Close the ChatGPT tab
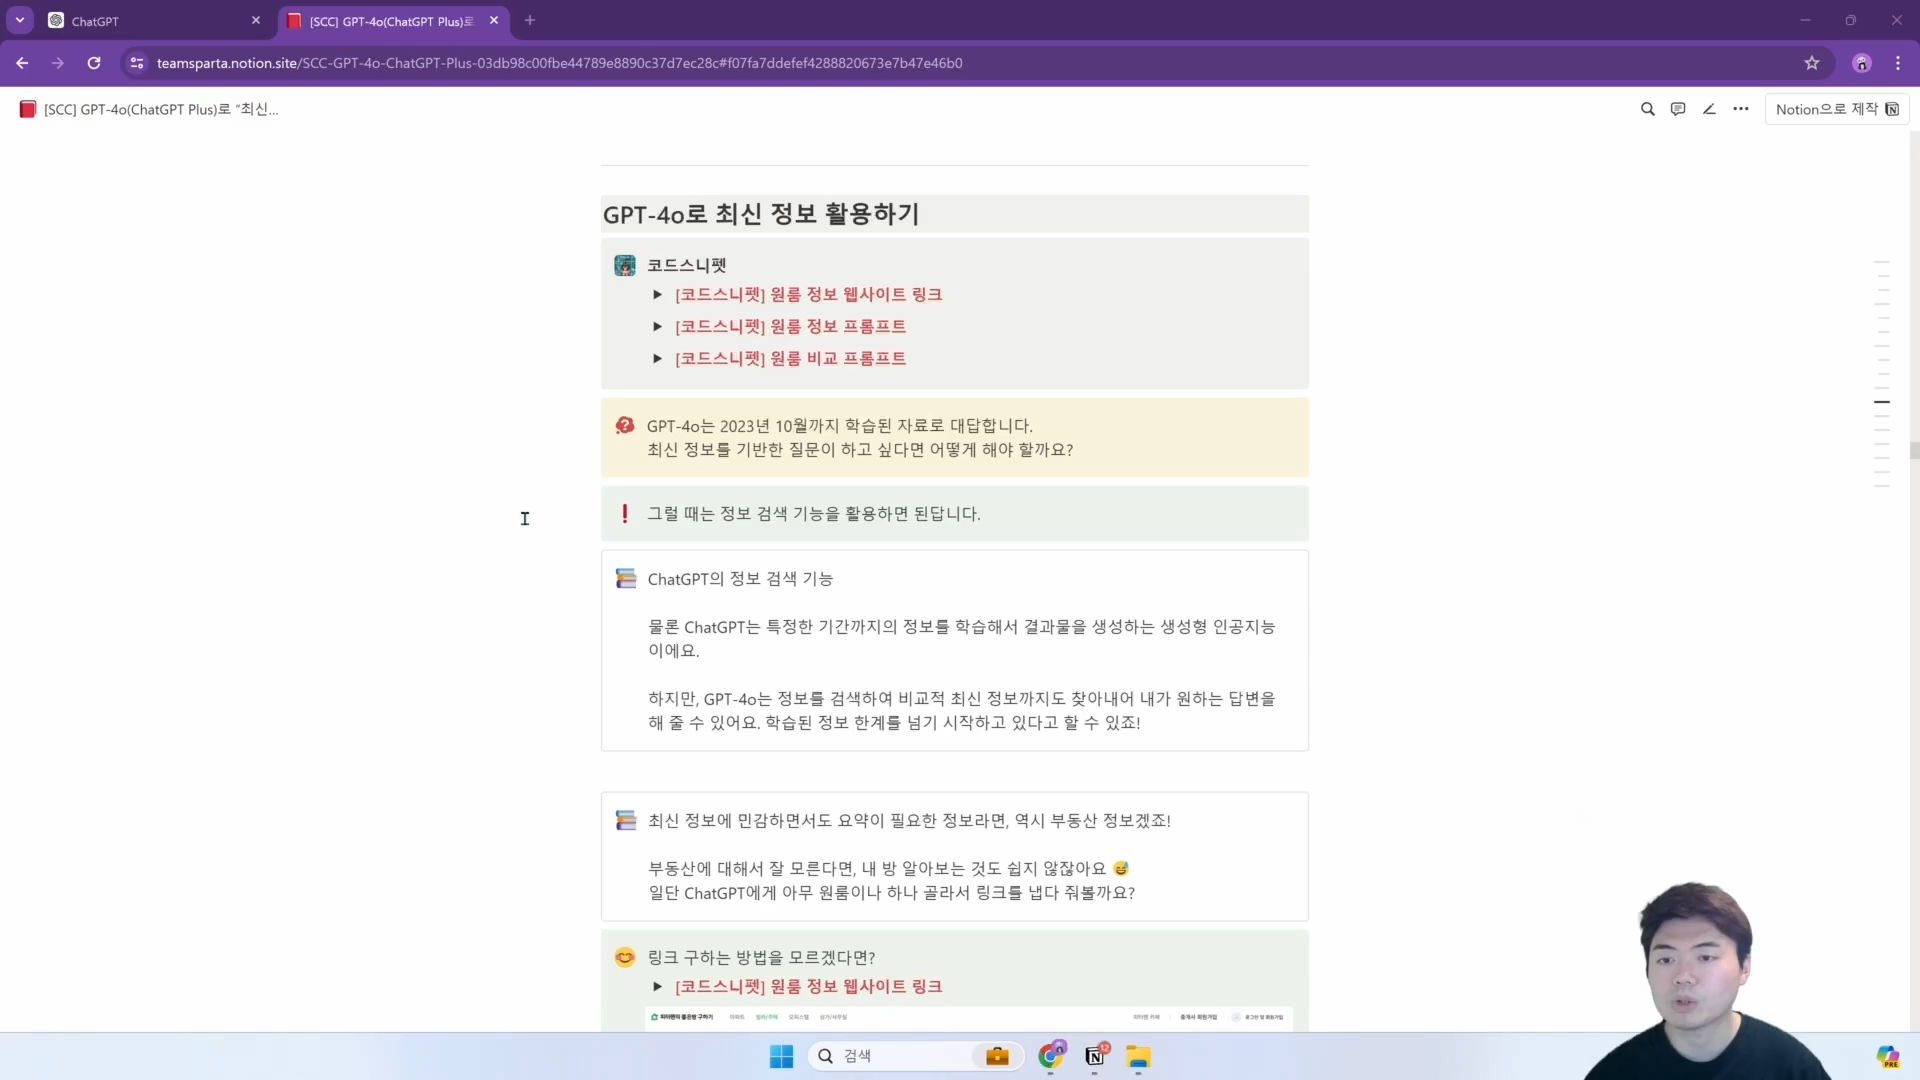 [256, 21]
